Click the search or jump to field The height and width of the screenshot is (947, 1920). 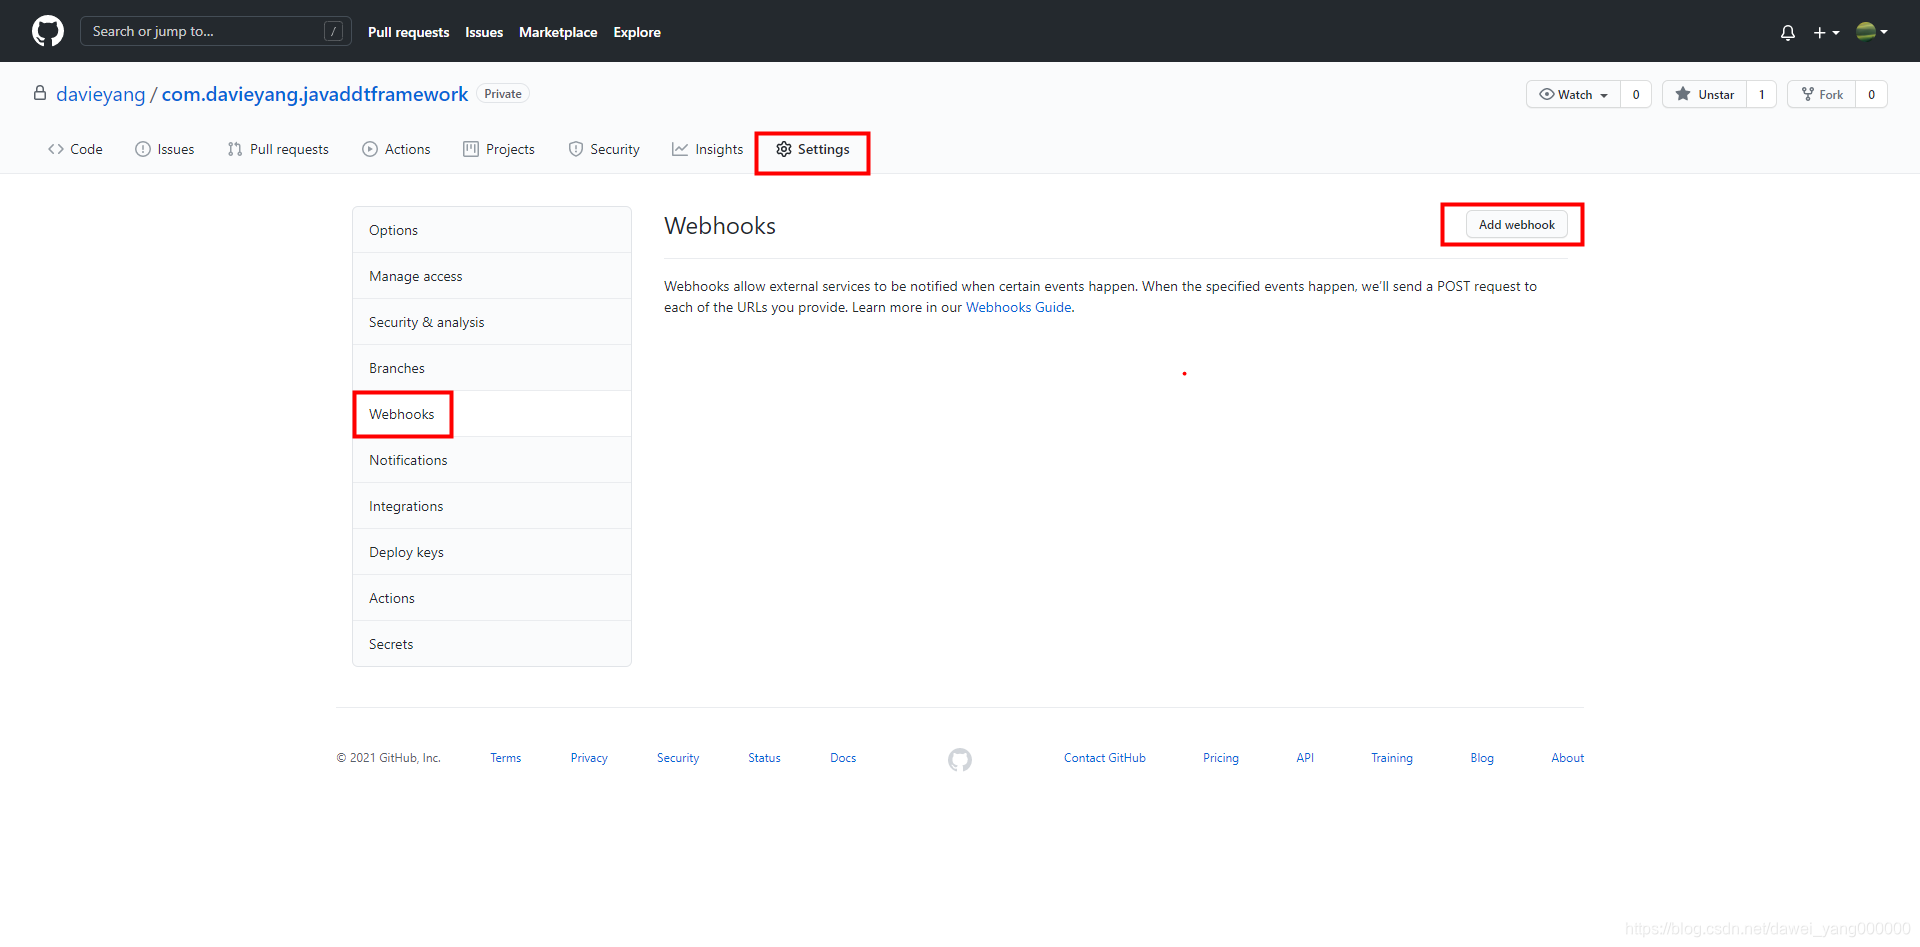click(x=215, y=31)
